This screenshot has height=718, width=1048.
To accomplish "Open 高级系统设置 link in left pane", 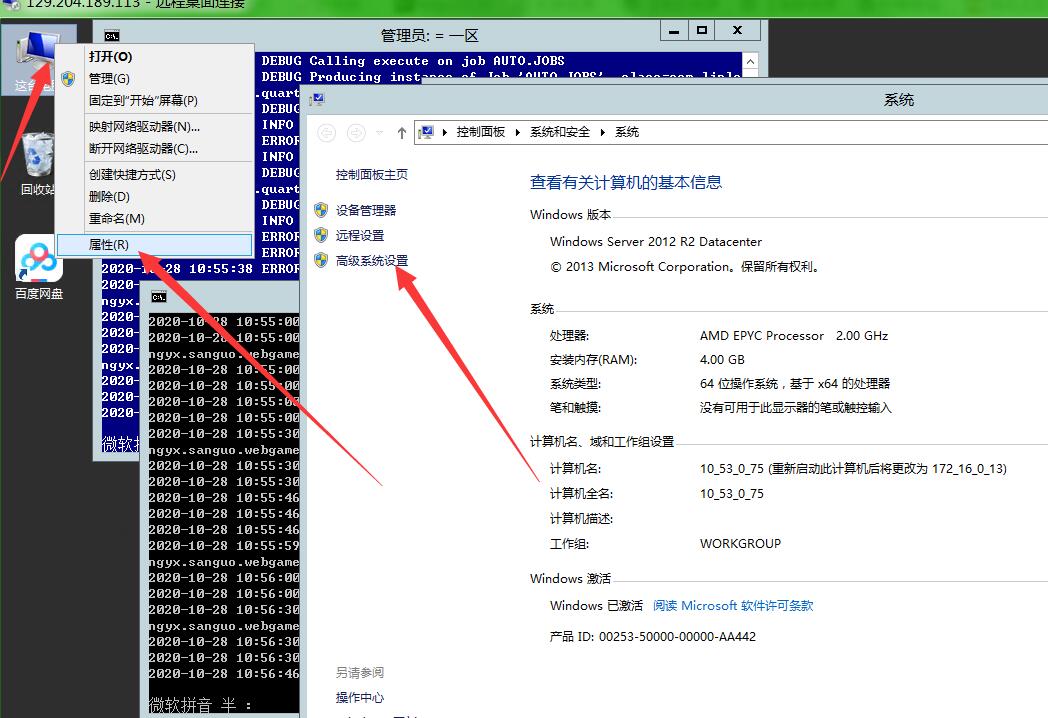I will click(372, 261).
